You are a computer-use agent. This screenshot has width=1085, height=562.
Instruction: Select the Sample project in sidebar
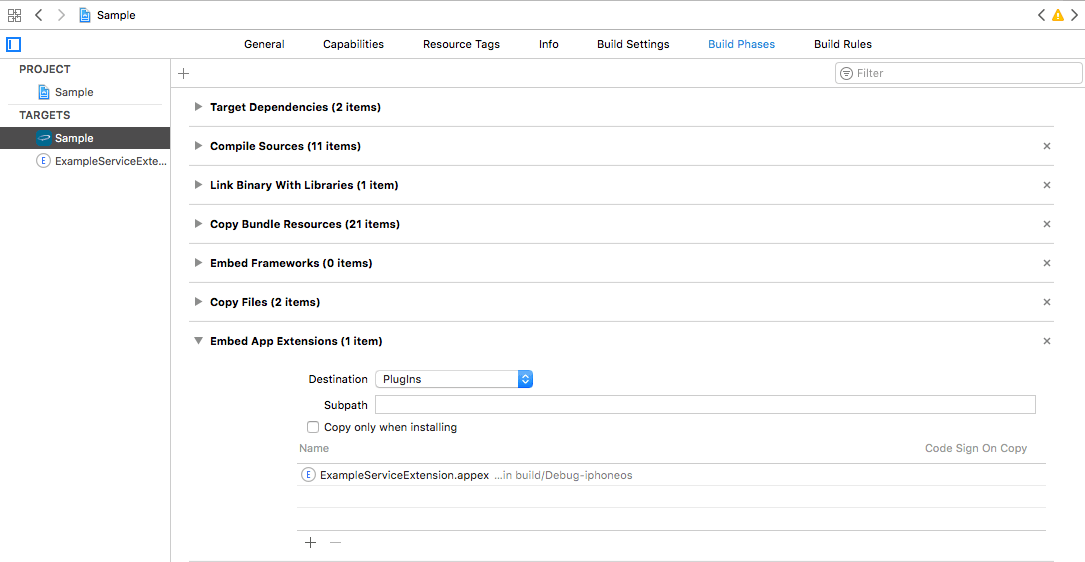[x=73, y=92]
